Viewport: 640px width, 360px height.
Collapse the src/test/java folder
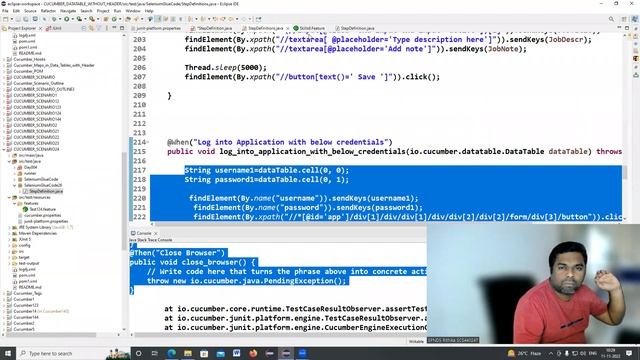click(10, 161)
